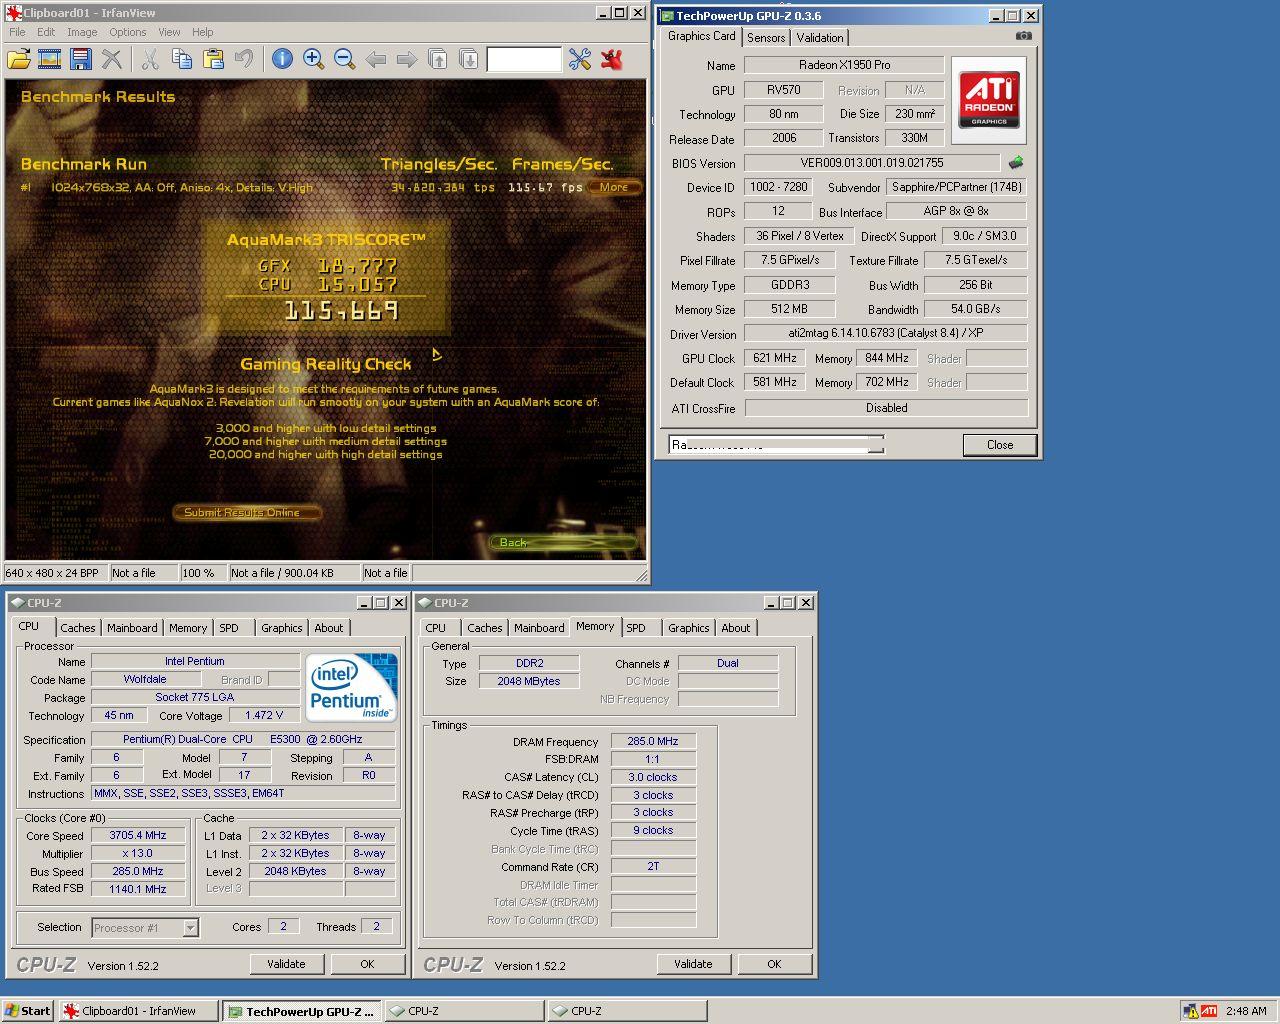The width and height of the screenshot is (1280, 1024).
Task: Click Validate in the left CPU-Z window
Action: 286,964
